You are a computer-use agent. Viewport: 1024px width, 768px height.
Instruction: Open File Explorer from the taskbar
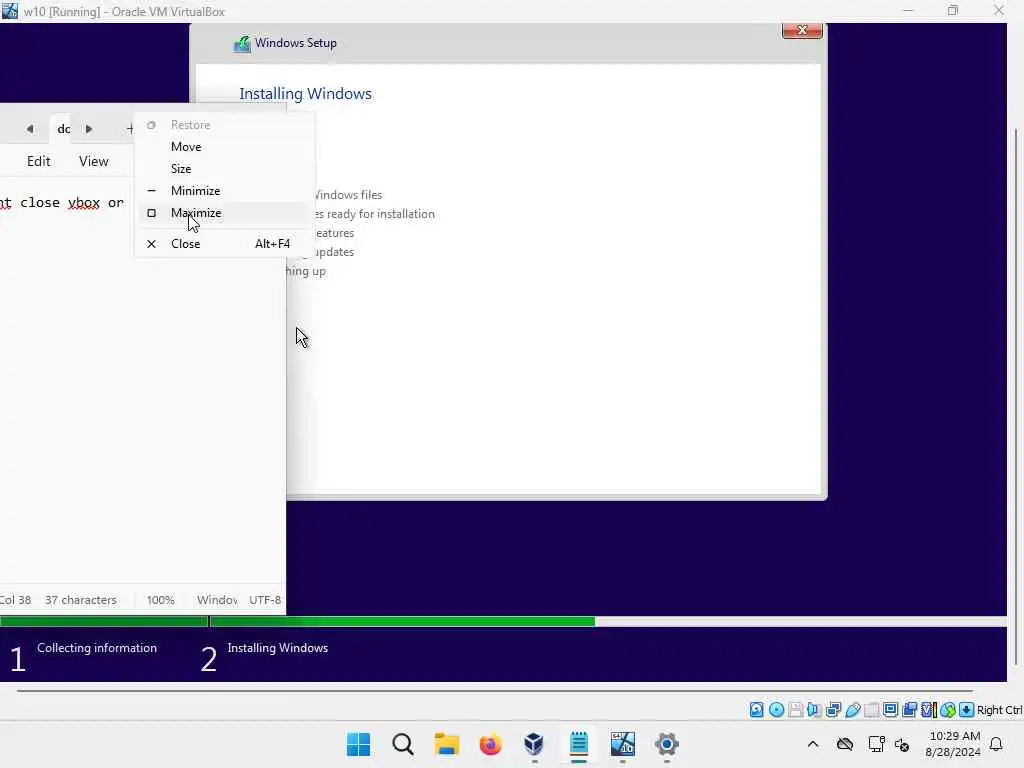(447, 744)
